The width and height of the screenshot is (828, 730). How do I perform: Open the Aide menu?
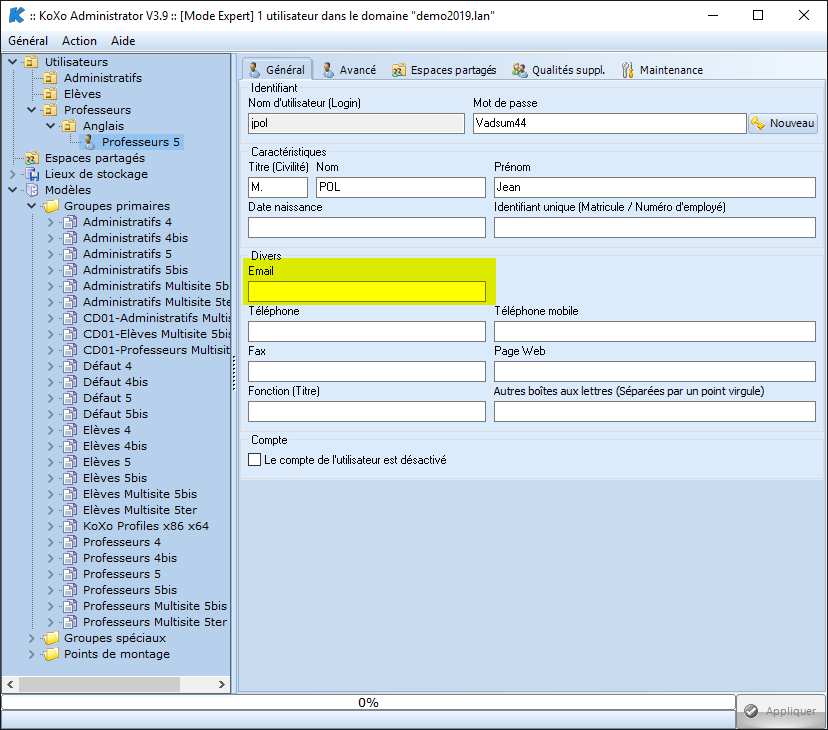click(123, 41)
